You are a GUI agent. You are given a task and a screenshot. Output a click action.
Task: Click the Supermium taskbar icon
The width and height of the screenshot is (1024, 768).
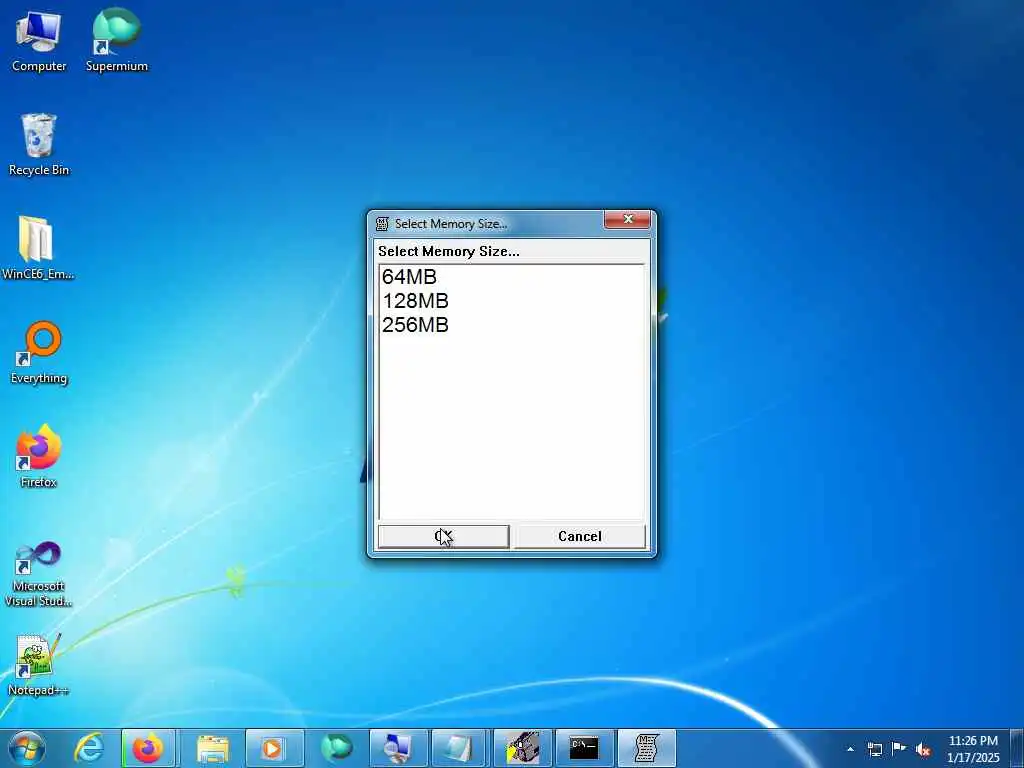pos(336,748)
